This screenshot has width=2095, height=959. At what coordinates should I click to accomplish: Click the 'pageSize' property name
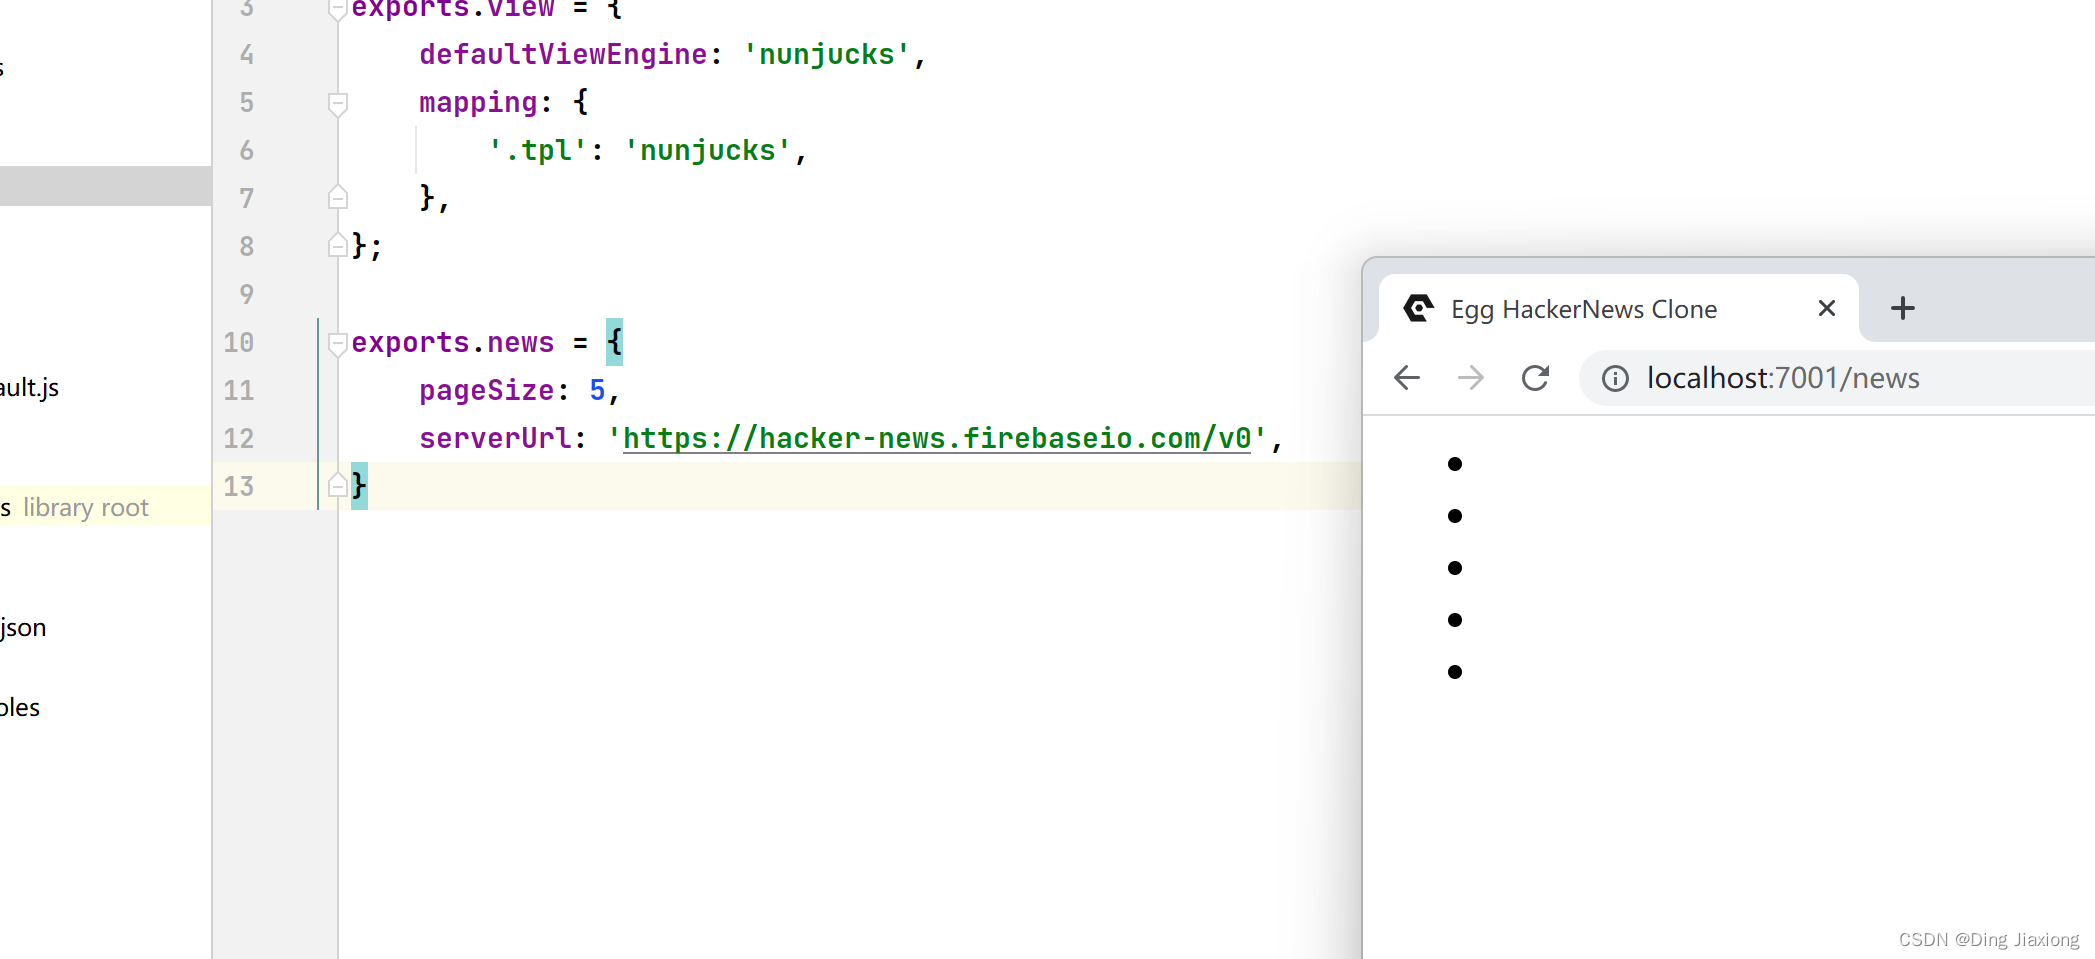(x=487, y=390)
